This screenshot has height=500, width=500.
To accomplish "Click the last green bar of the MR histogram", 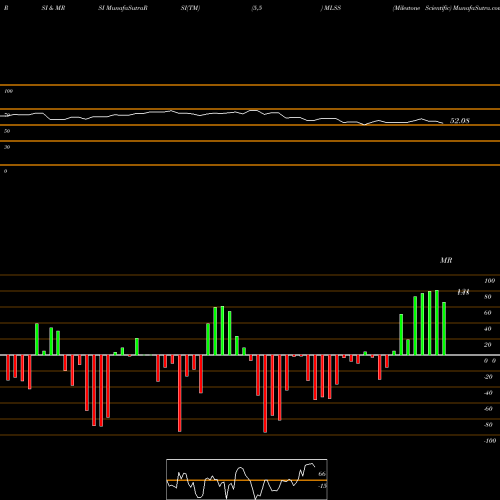I will [444, 328].
